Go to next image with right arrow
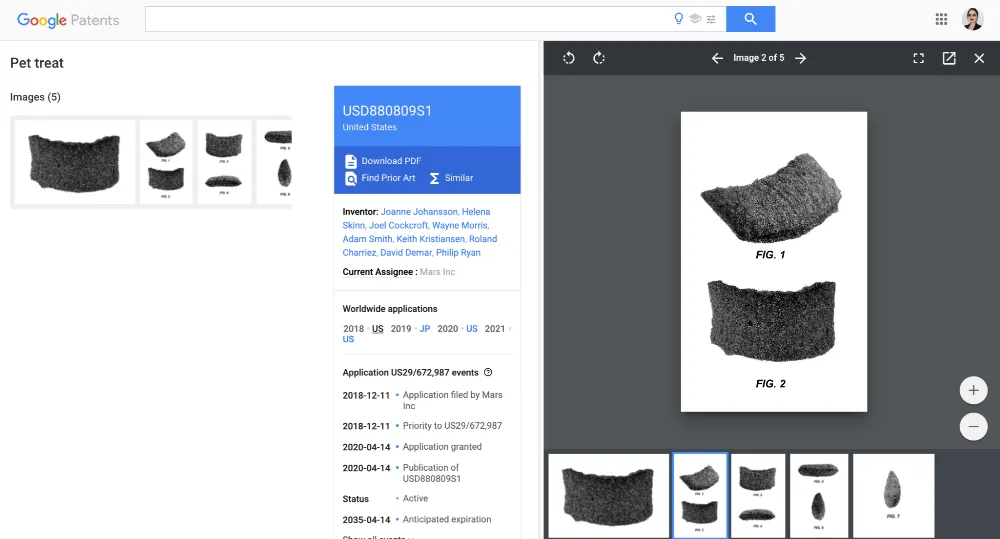This screenshot has height=539, width=1000. (x=800, y=58)
